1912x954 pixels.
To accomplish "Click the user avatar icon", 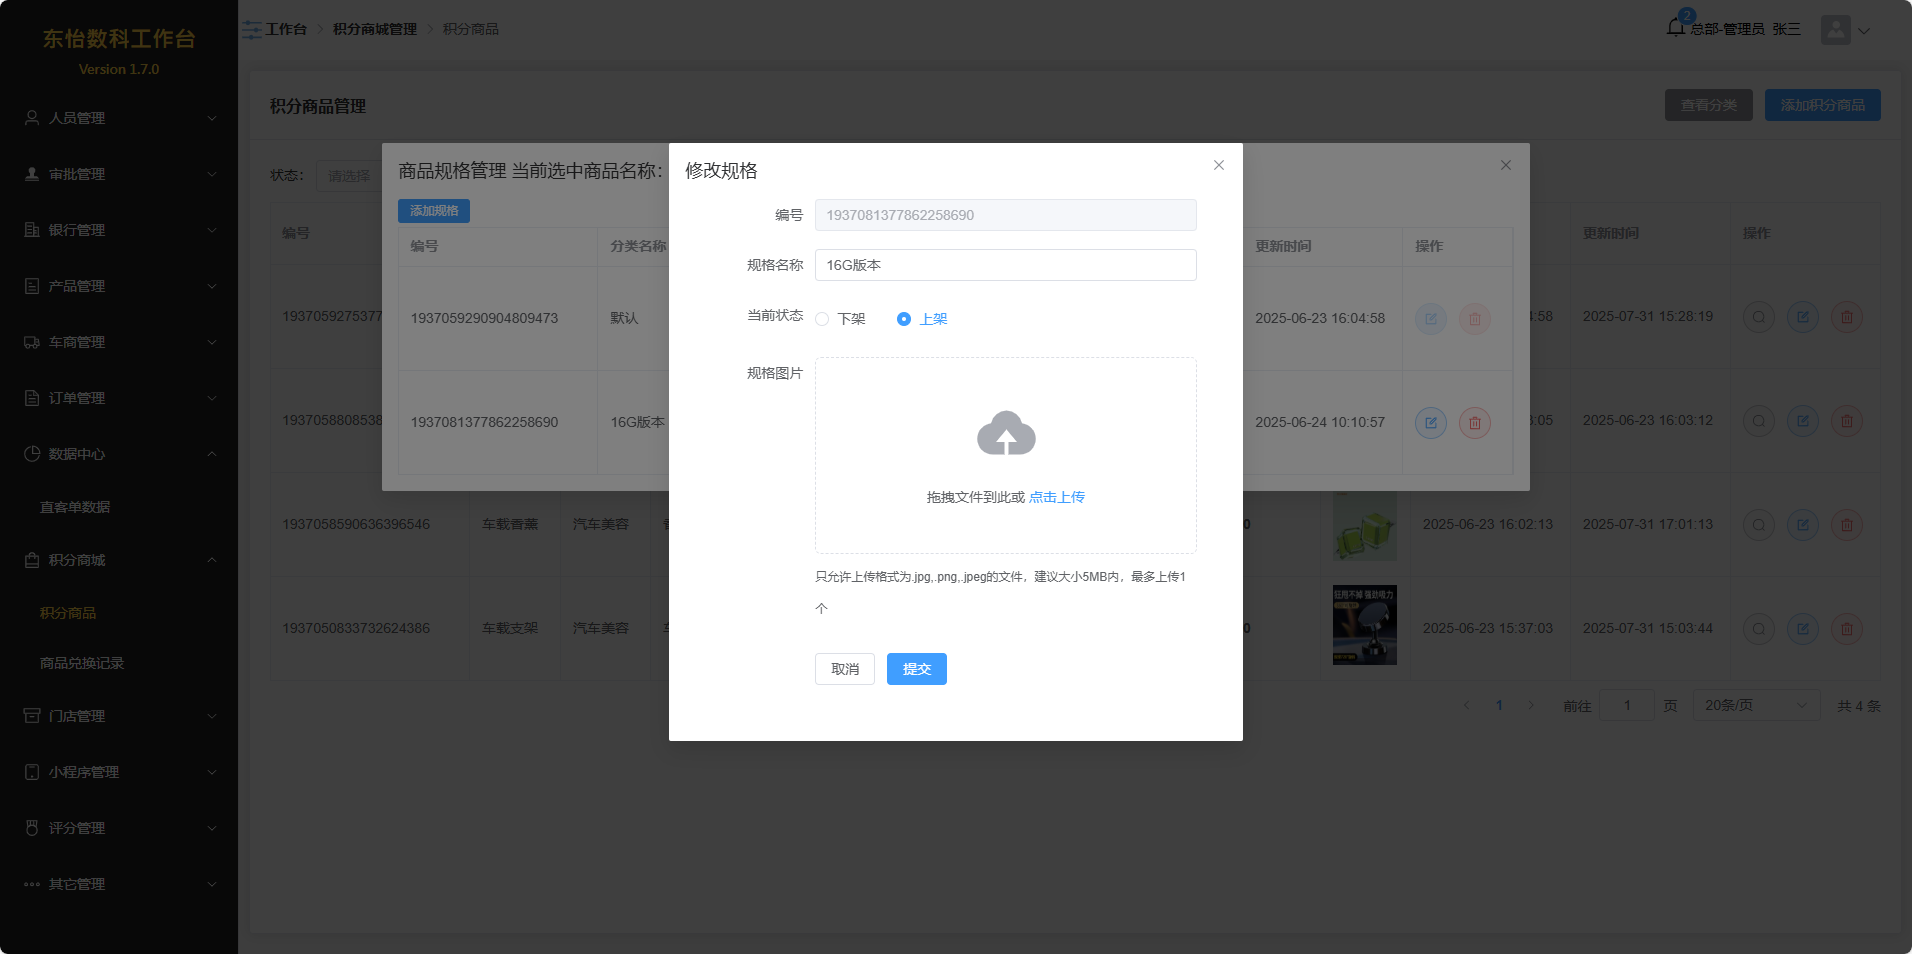I will [1835, 30].
